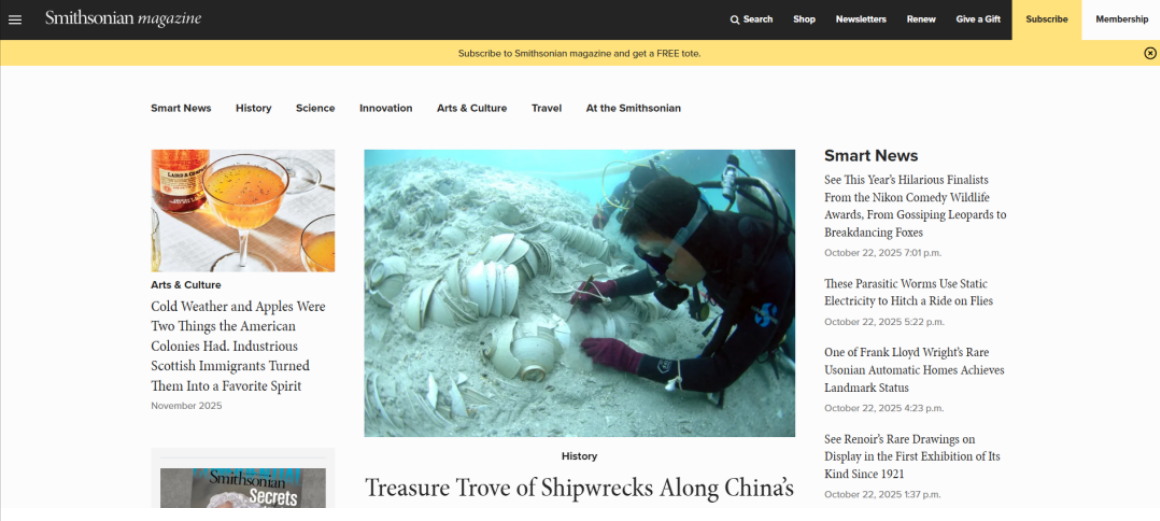This screenshot has height=521, width=1160.
Task: Open the Smithsonian magazine cover thumbnail
Action: (243, 488)
